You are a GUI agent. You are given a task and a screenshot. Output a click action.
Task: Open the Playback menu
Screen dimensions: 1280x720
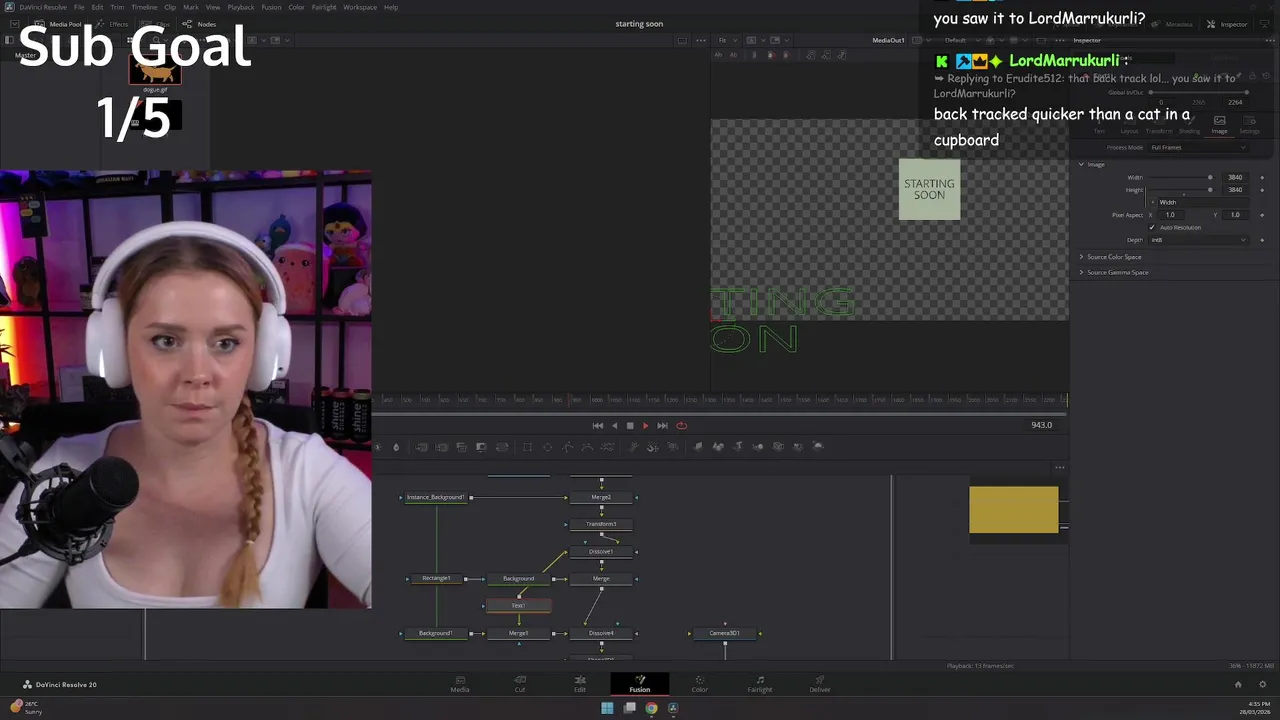[241, 7]
